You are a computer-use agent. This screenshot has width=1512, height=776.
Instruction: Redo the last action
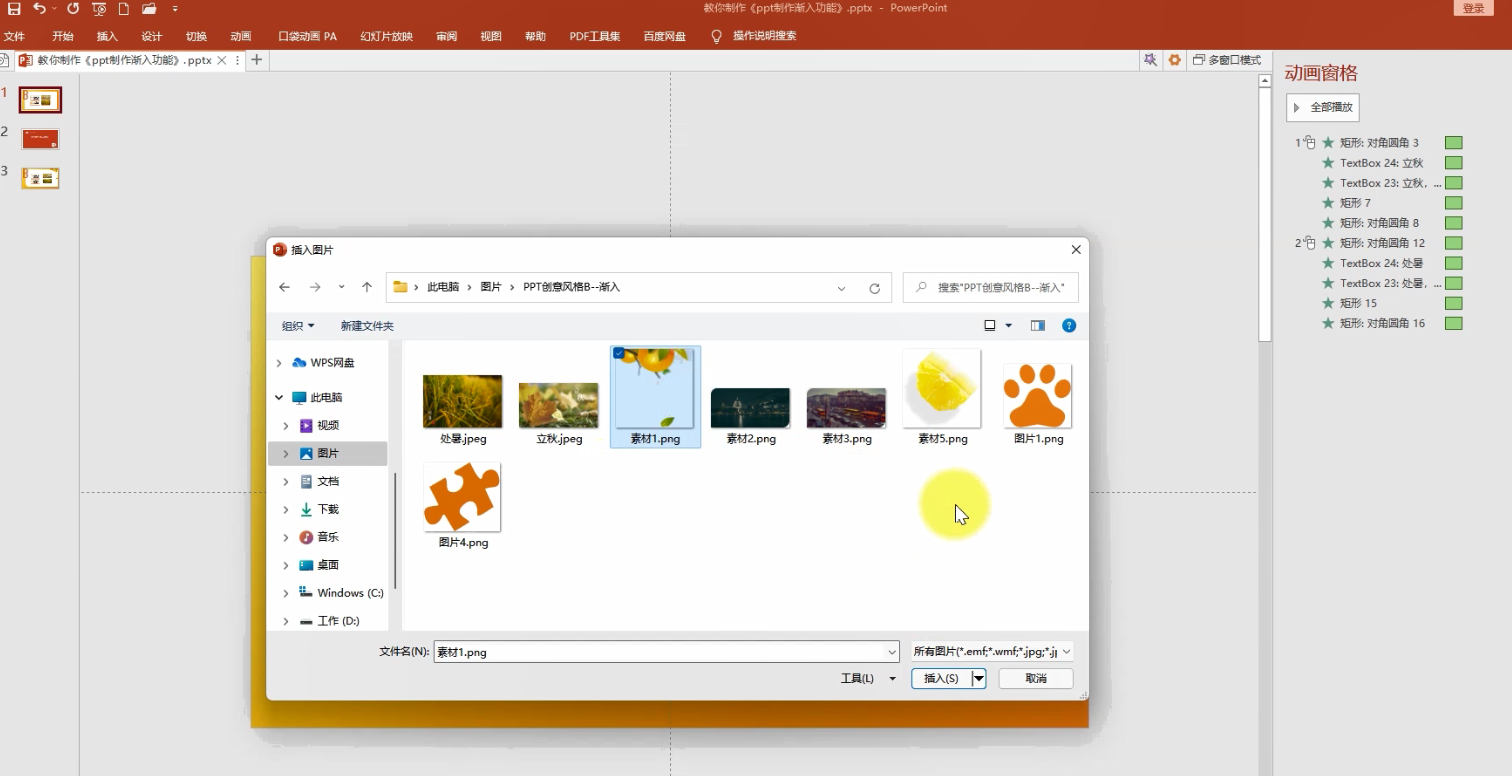tap(73, 8)
